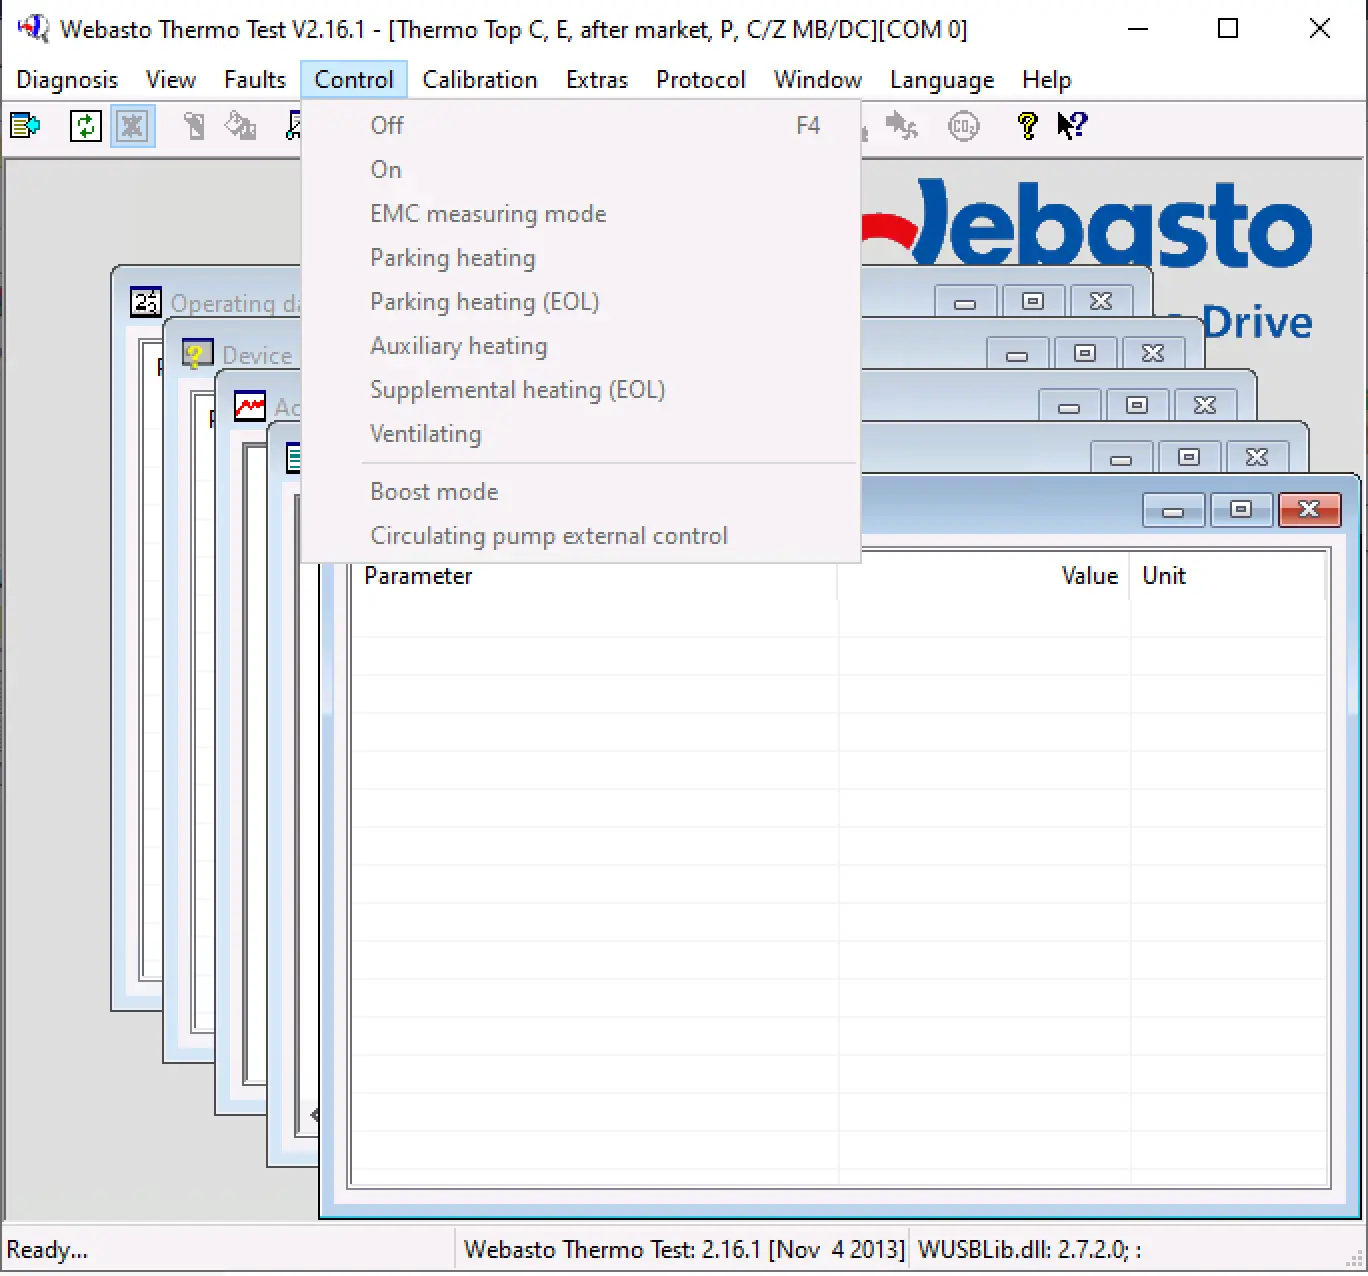Click the context help arrow-question icon

pos(1072,126)
